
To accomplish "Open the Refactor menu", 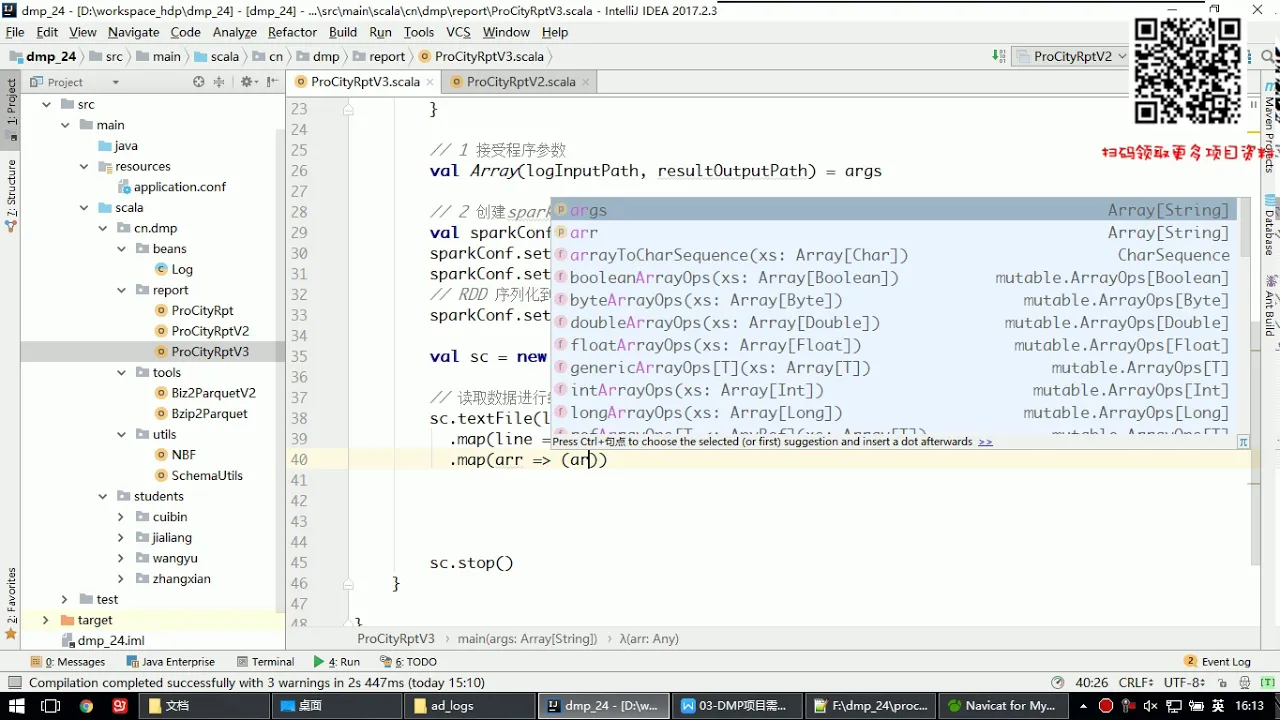I will (x=292, y=32).
